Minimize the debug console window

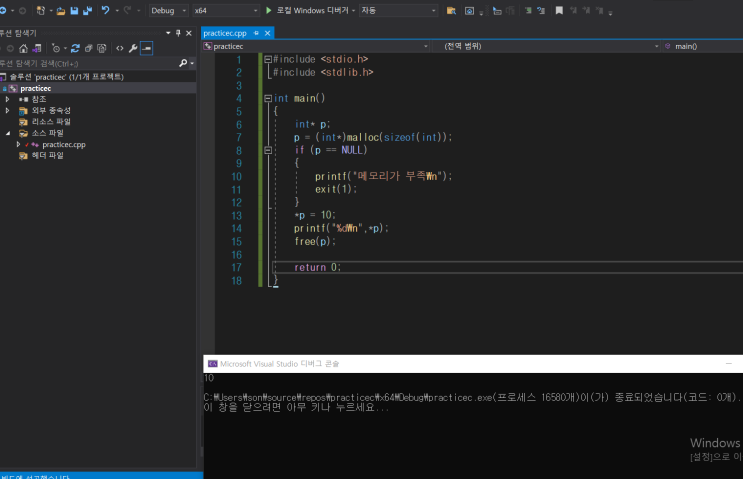[729, 363]
